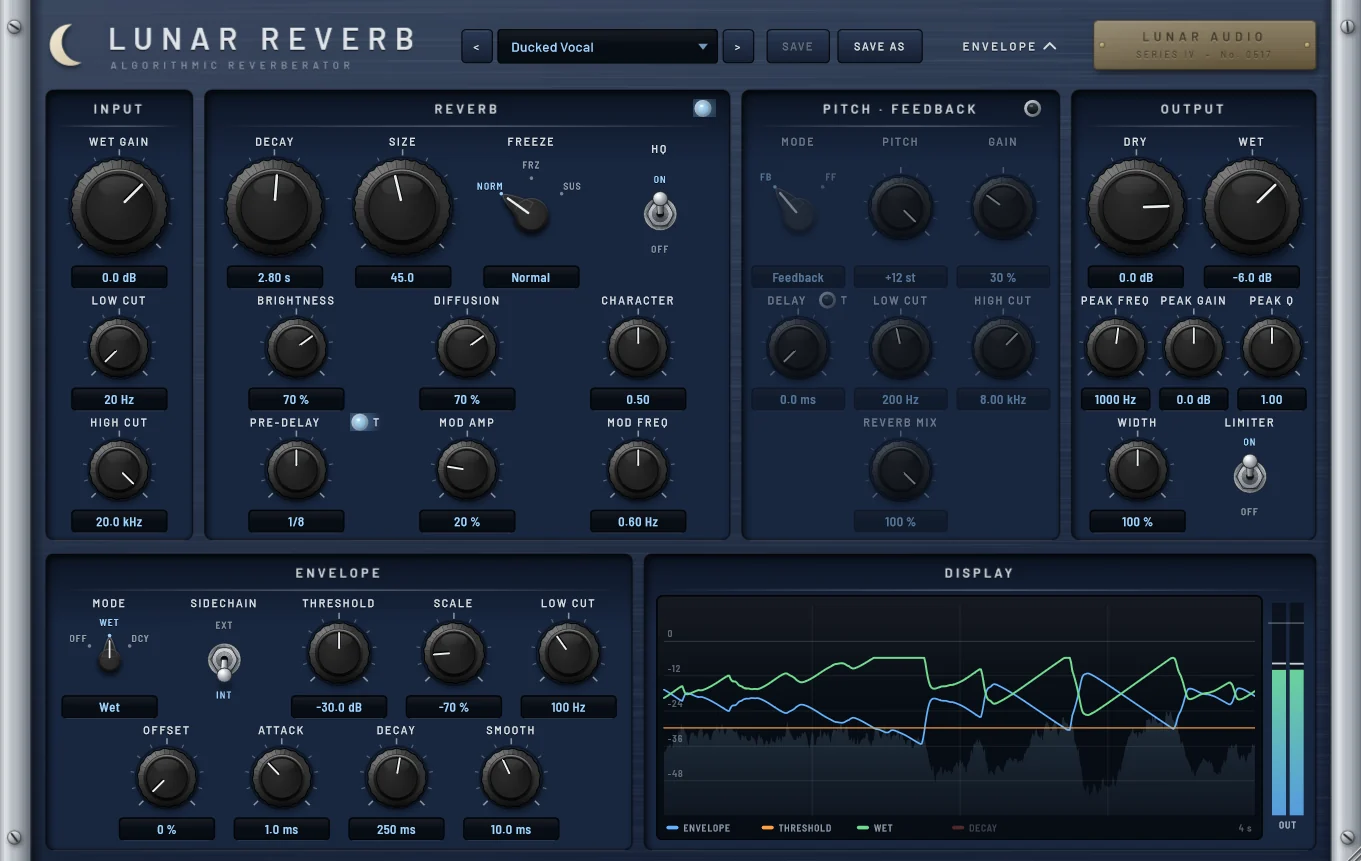
Task: Click the Width knob
Action: (x=1137, y=471)
